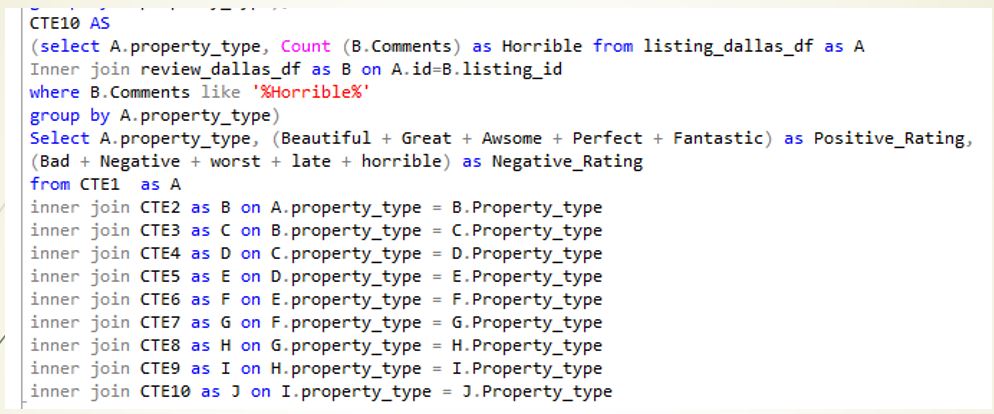Click the pink 'Count' function keyword
The width and height of the screenshot is (994, 414).
(306, 46)
